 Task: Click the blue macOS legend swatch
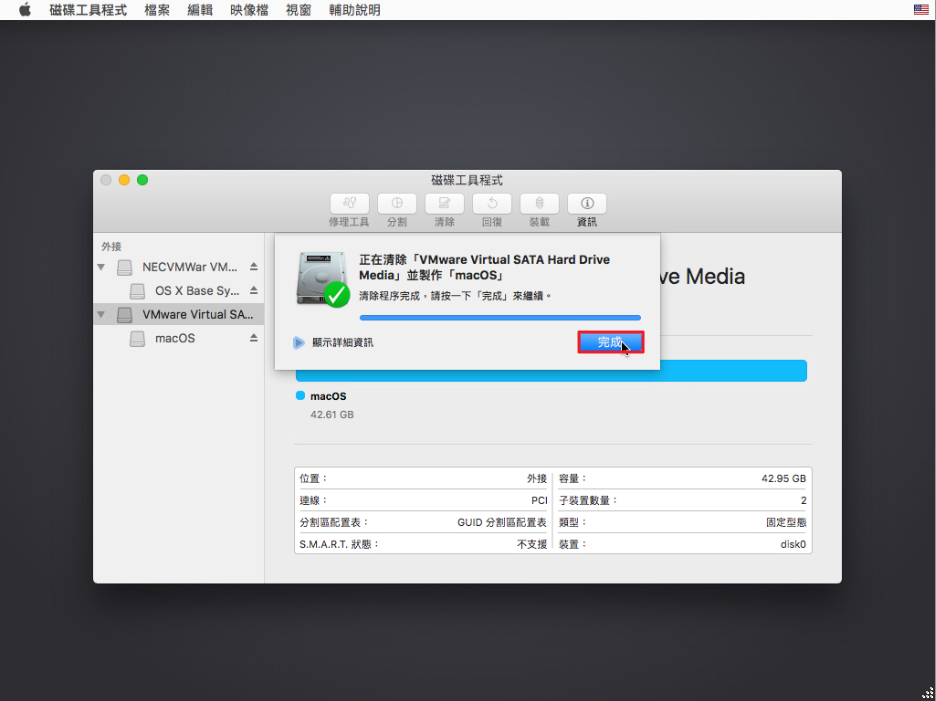pyautogui.click(x=300, y=395)
